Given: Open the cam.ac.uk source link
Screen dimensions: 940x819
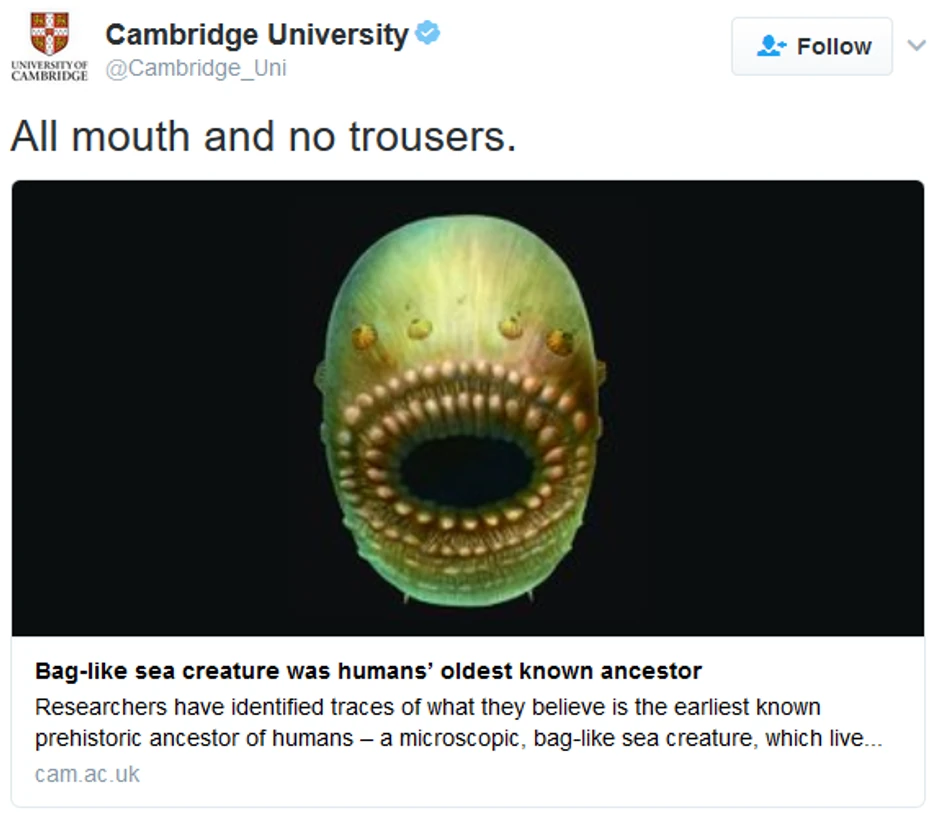Looking at the screenshot, I should [88, 774].
